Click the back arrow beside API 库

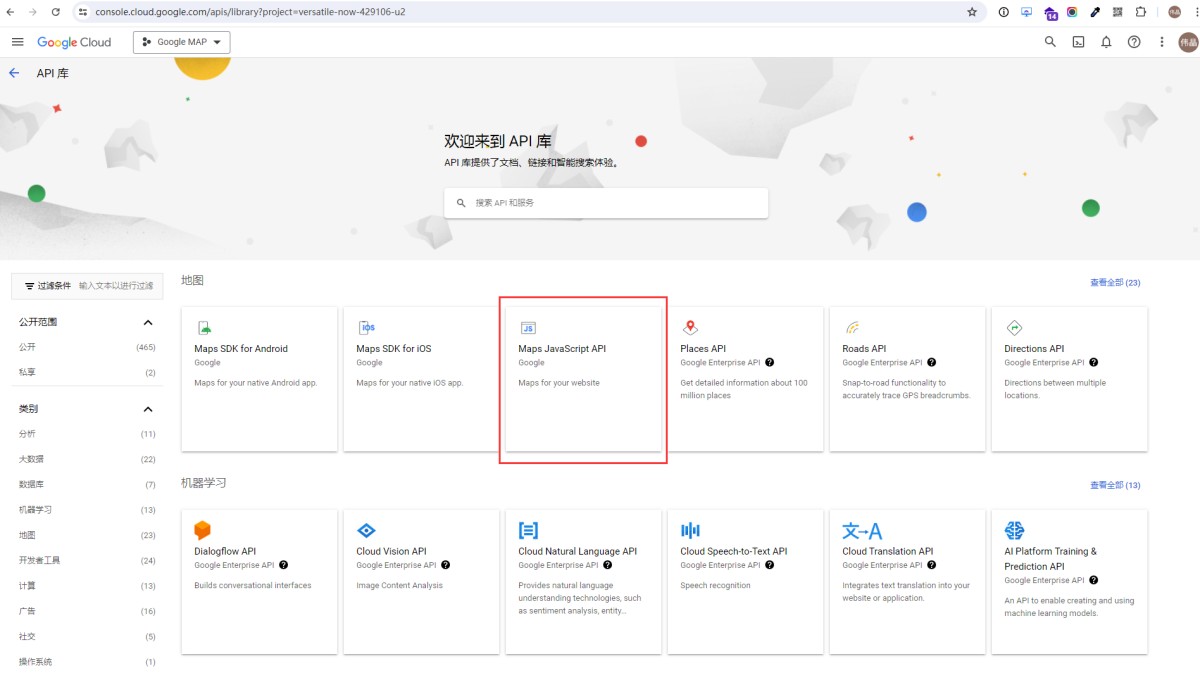point(14,73)
